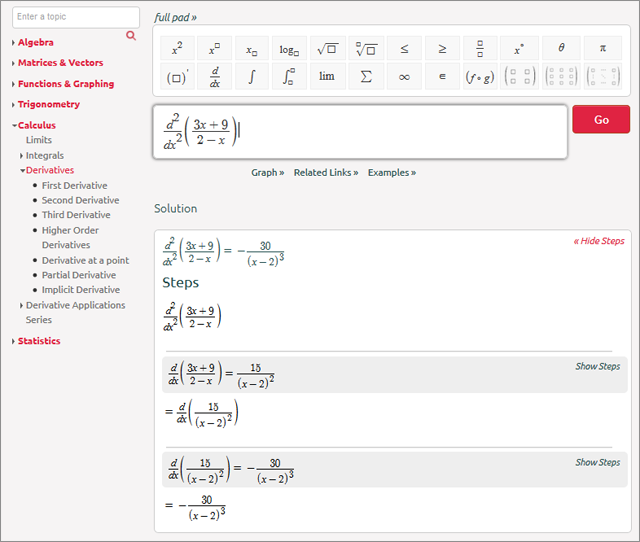Insert the nth root template
This screenshot has width=640, height=542.
point(366,49)
